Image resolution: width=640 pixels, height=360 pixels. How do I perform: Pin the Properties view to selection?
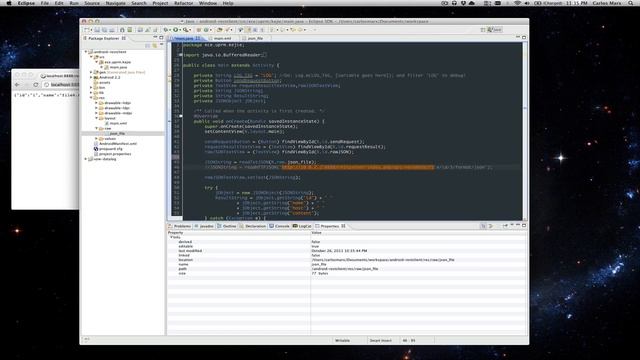(x=505, y=225)
